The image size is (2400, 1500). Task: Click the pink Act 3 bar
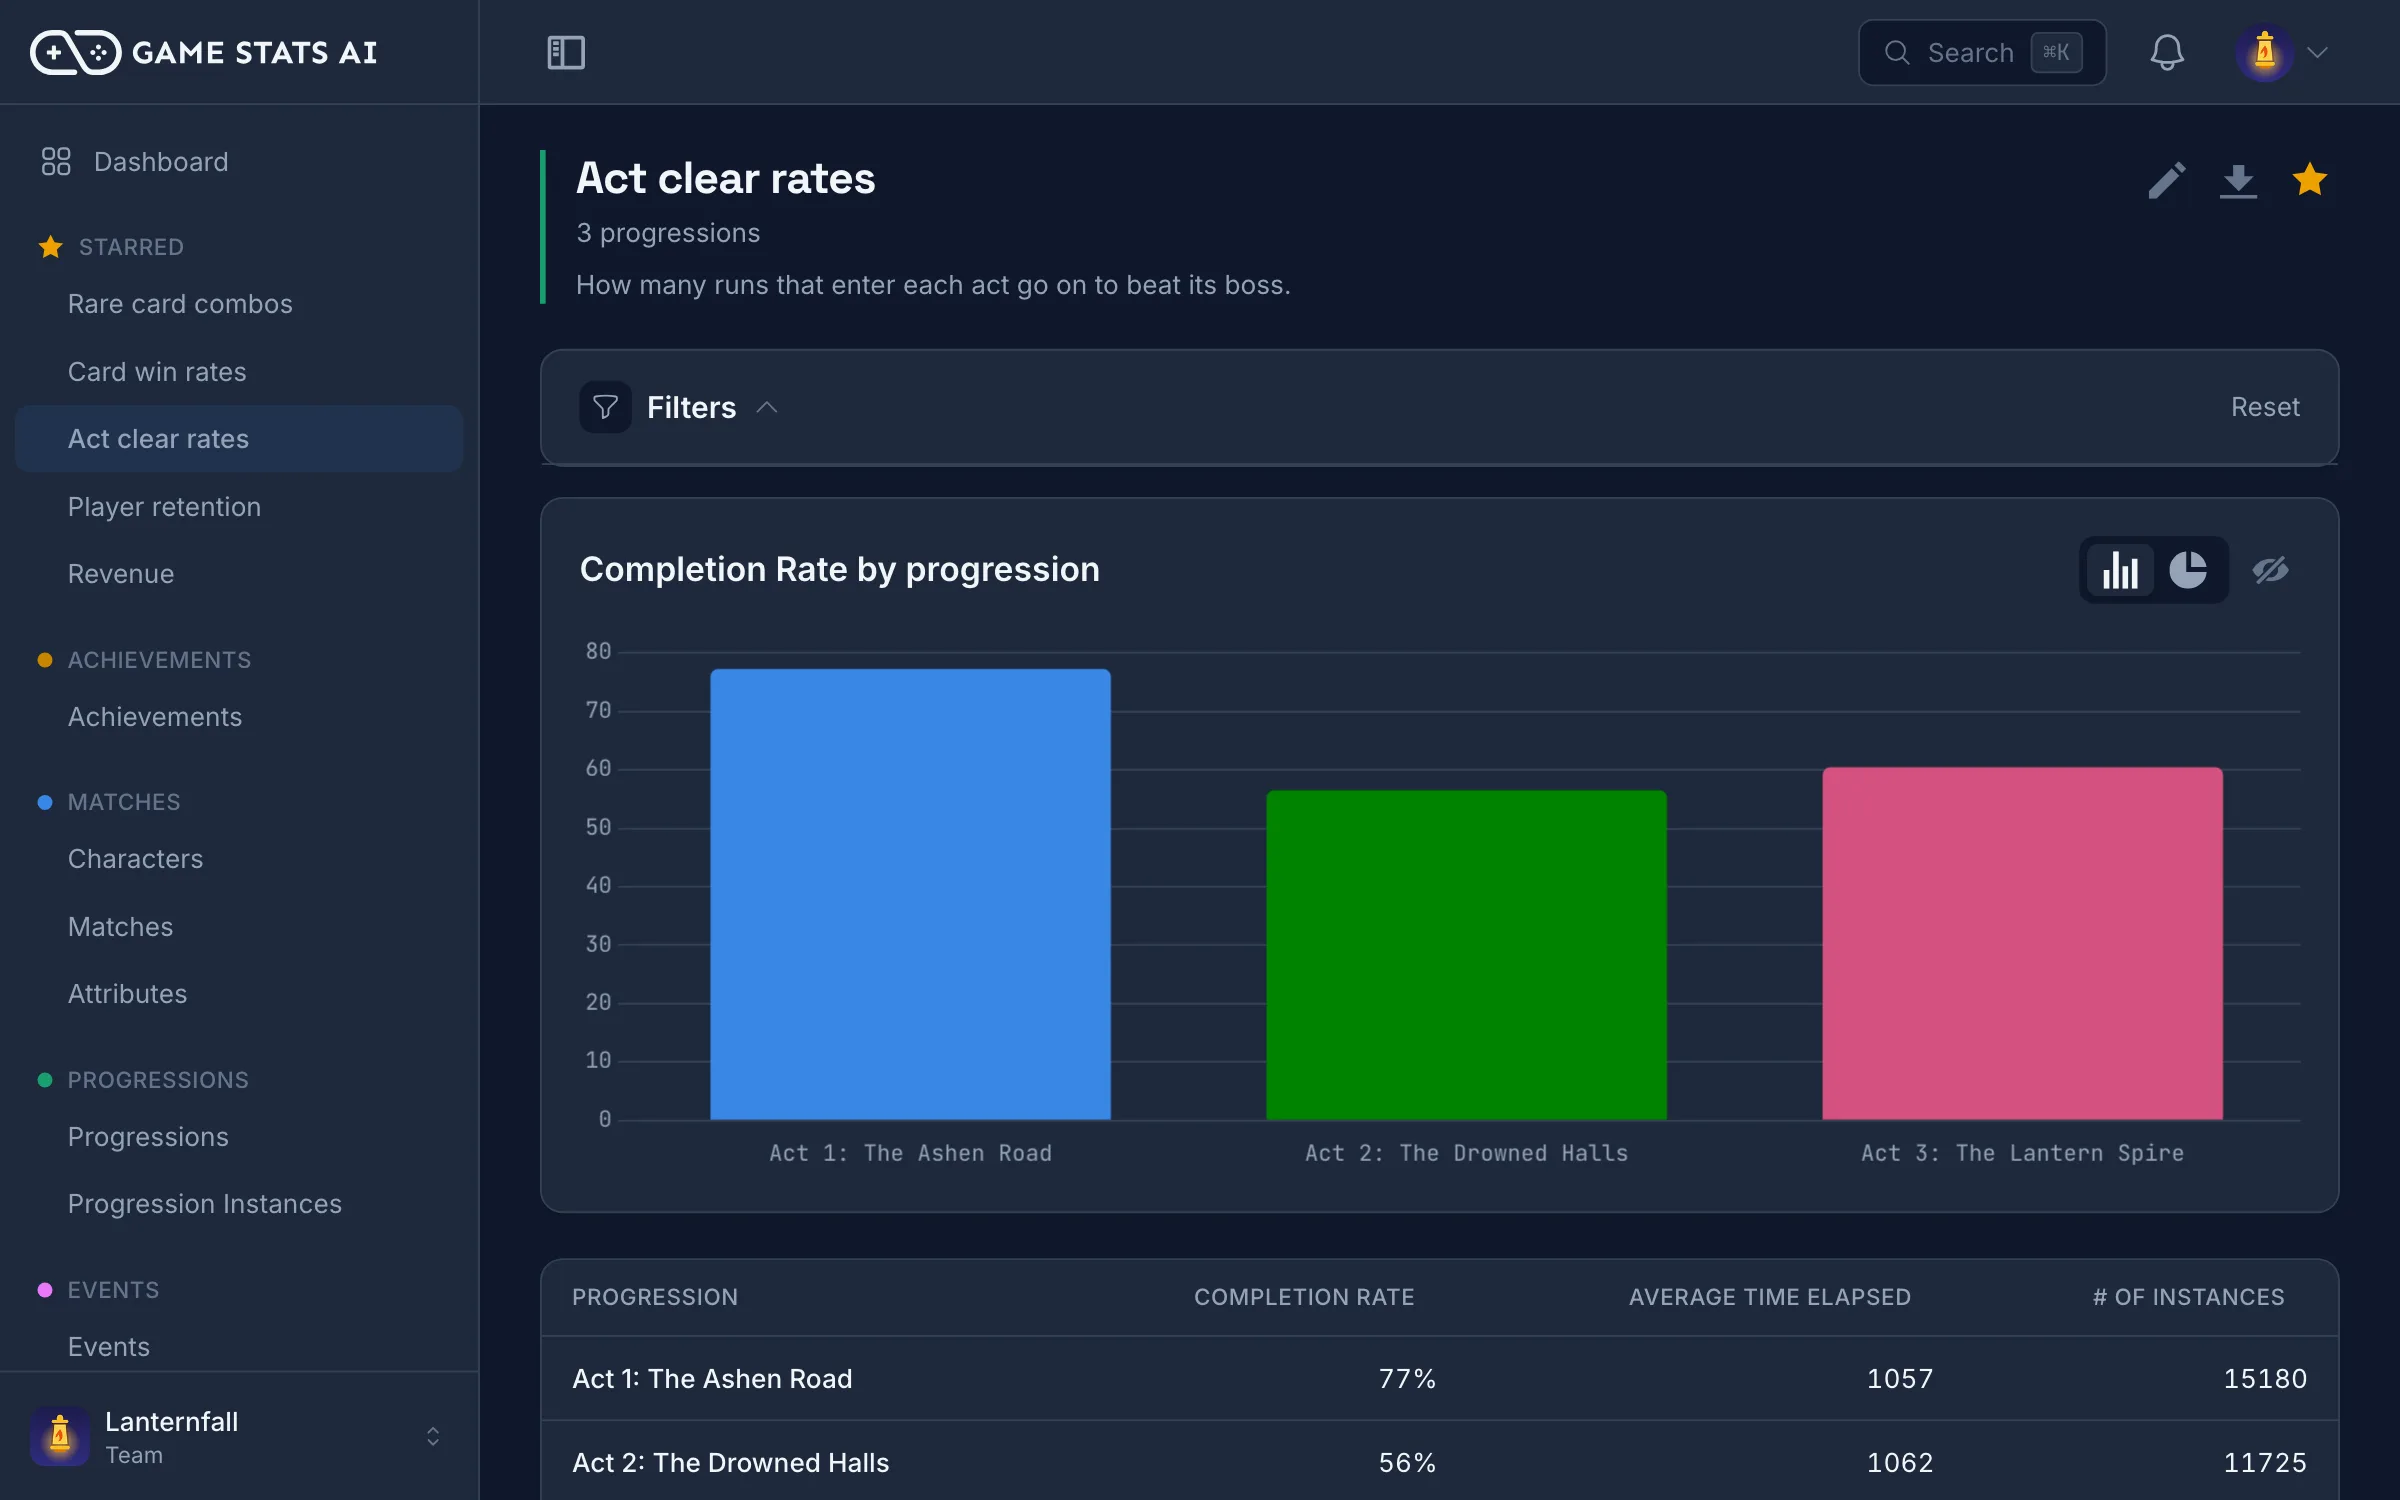point(2022,943)
